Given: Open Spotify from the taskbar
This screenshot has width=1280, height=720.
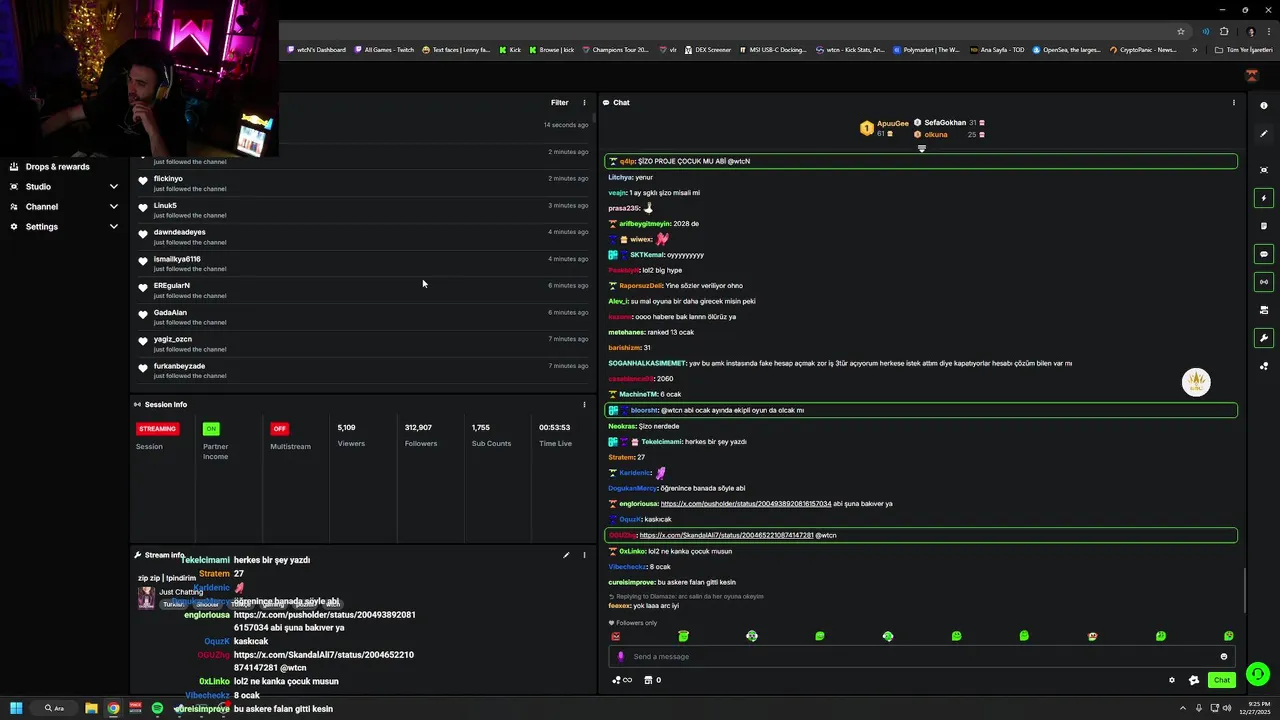Looking at the screenshot, I should click(x=157, y=708).
